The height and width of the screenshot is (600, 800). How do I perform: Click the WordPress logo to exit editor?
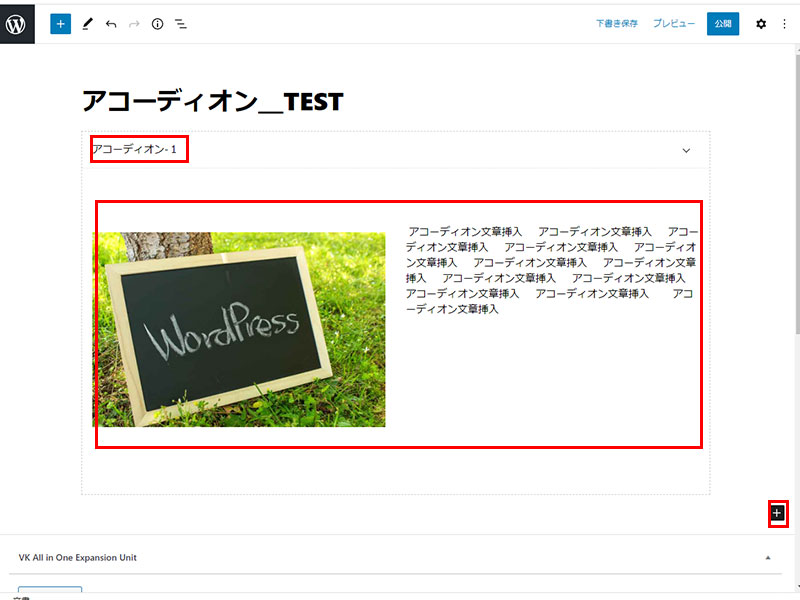click(x=17, y=23)
